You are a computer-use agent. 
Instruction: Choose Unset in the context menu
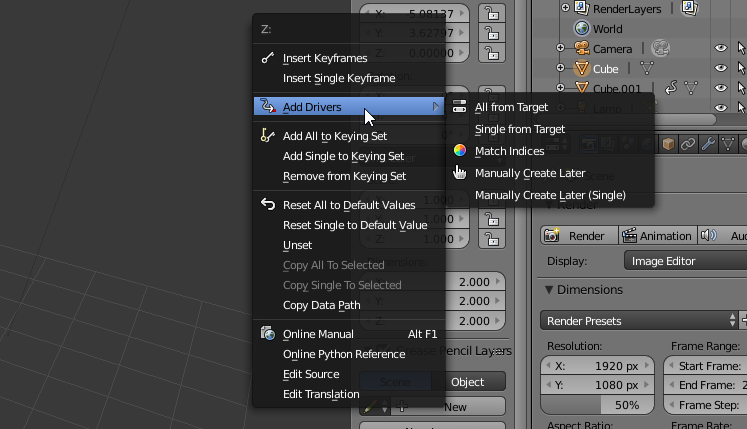(x=297, y=245)
